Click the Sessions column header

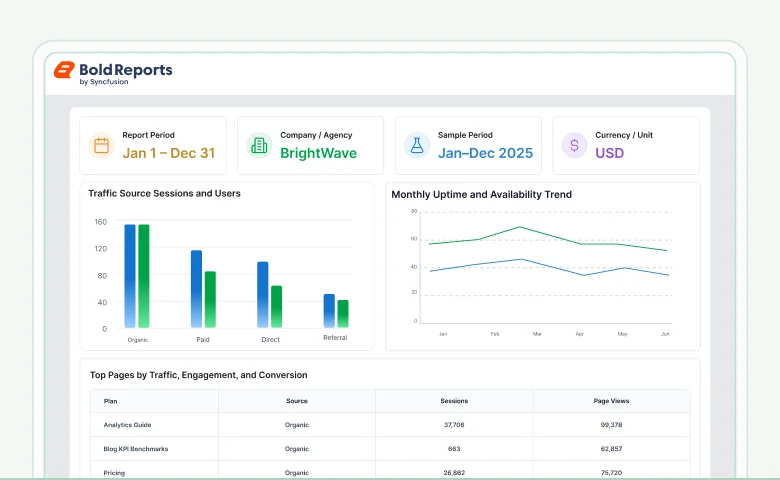[454, 401]
